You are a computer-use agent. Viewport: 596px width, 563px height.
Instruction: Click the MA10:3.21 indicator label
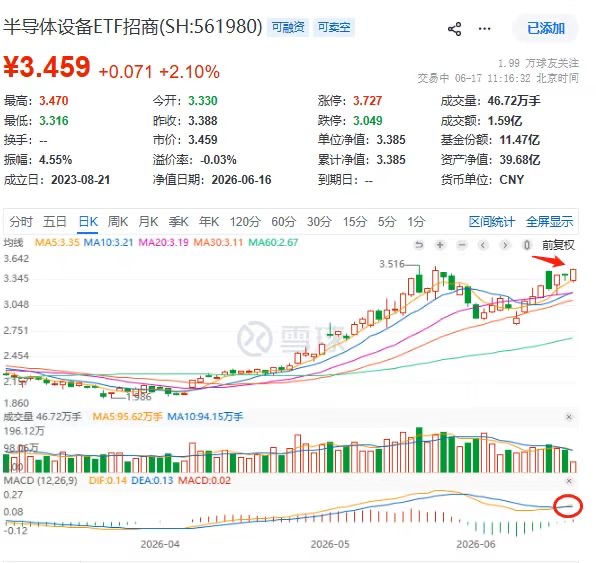point(108,242)
